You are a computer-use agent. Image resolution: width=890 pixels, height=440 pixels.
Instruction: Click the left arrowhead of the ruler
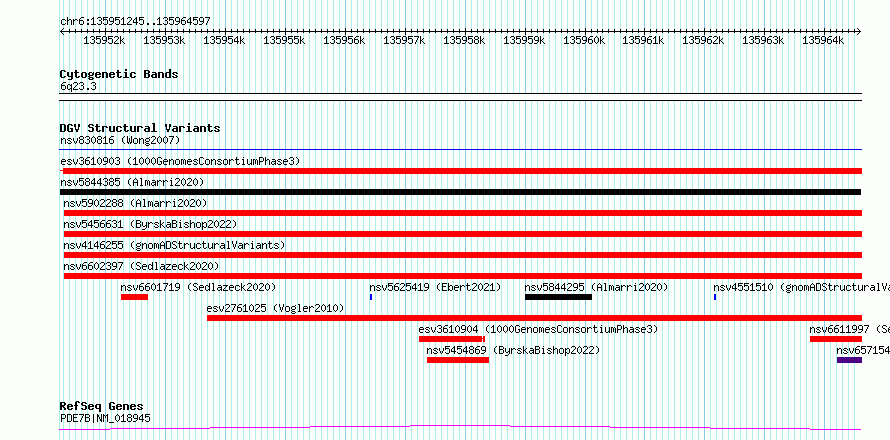click(x=62, y=32)
